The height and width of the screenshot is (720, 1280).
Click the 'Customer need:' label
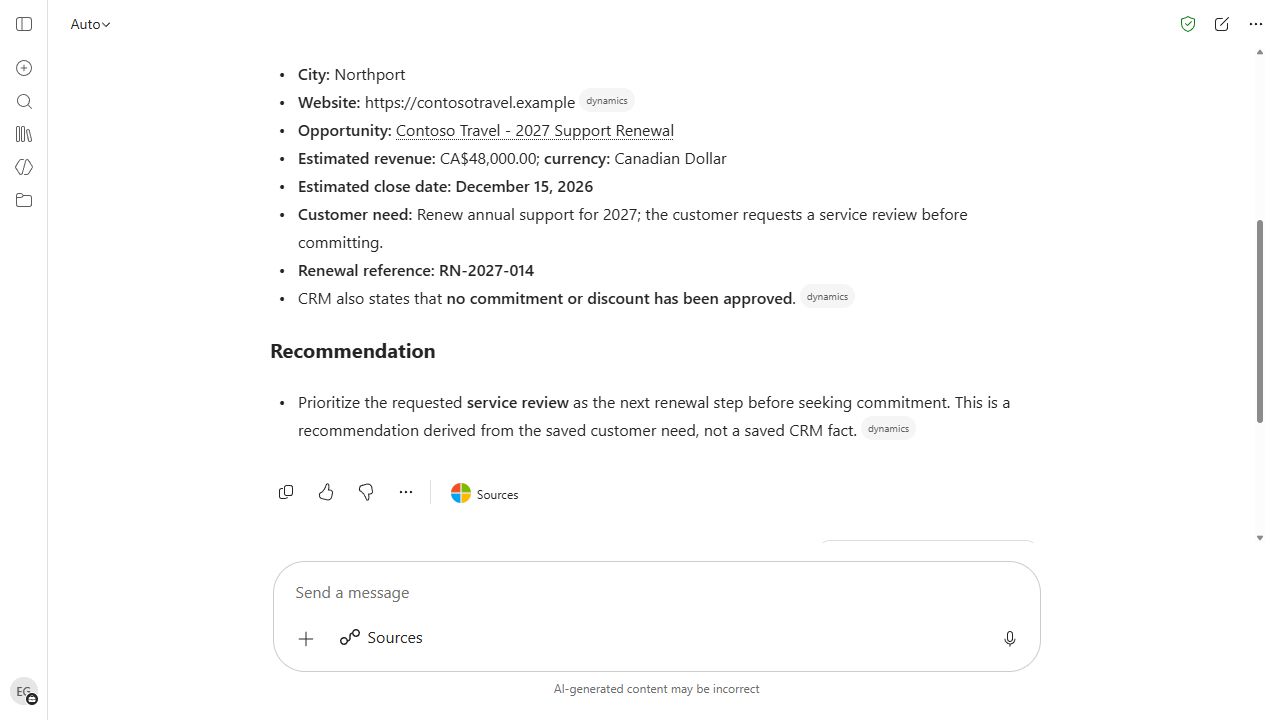[355, 215]
